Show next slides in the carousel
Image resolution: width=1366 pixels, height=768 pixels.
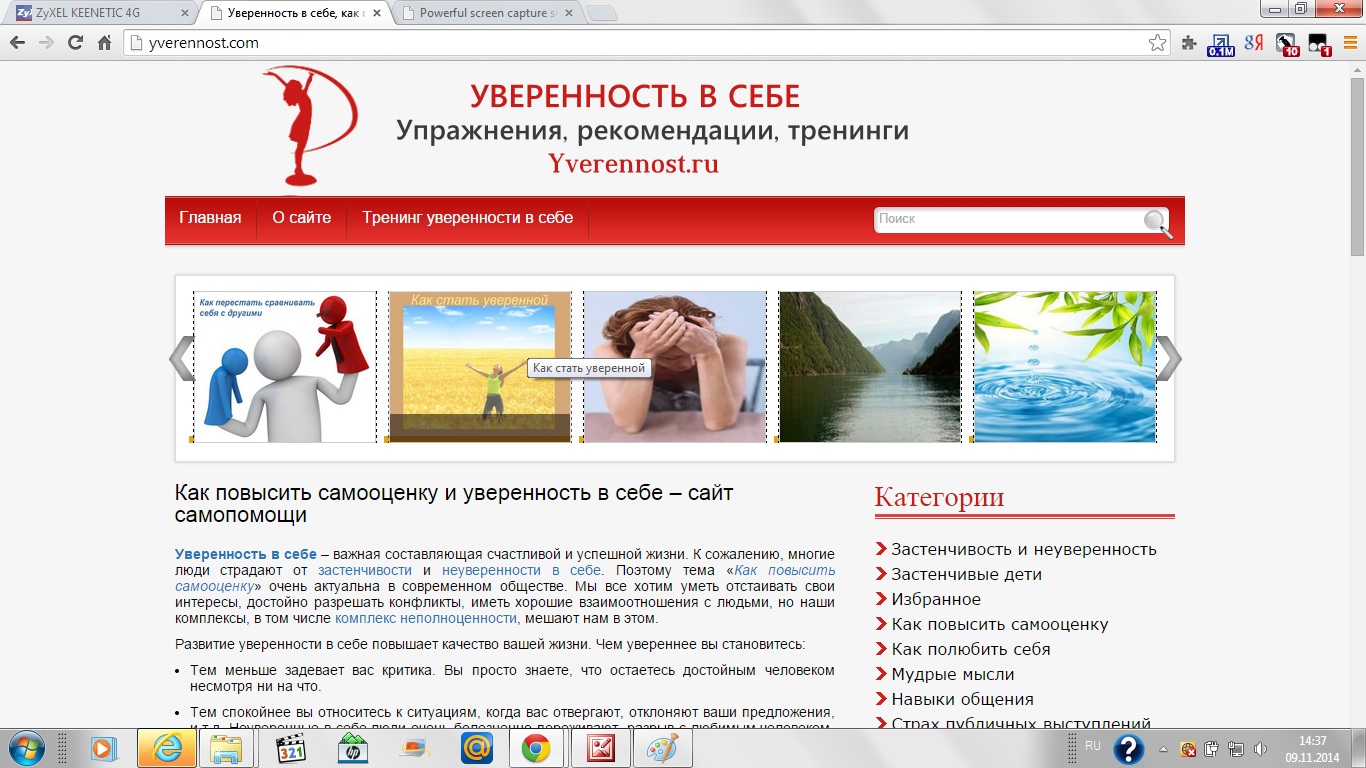[x=1169, y=359]
